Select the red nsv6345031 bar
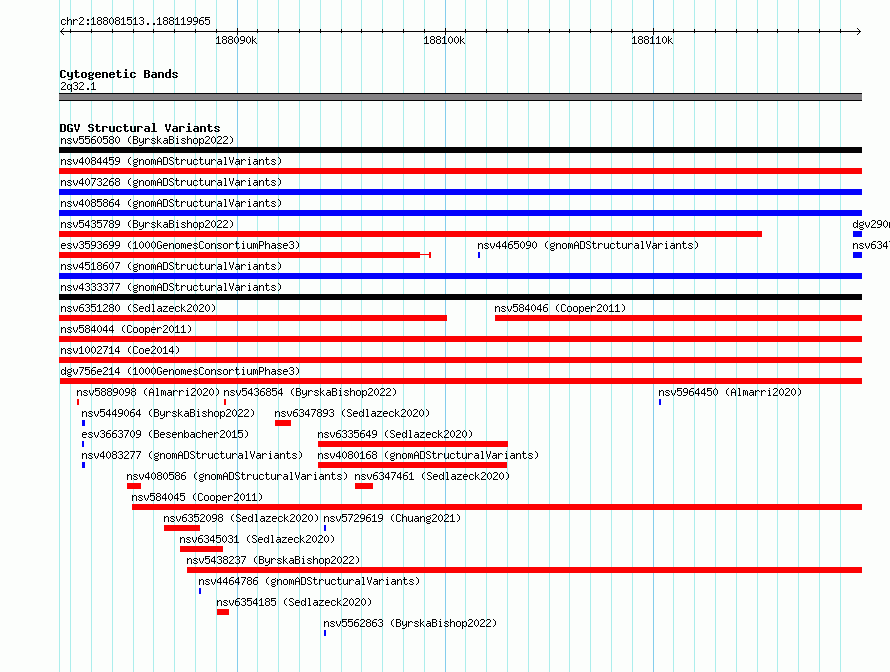The height and width of the screenshot is (672, 890). pos(201,549)
